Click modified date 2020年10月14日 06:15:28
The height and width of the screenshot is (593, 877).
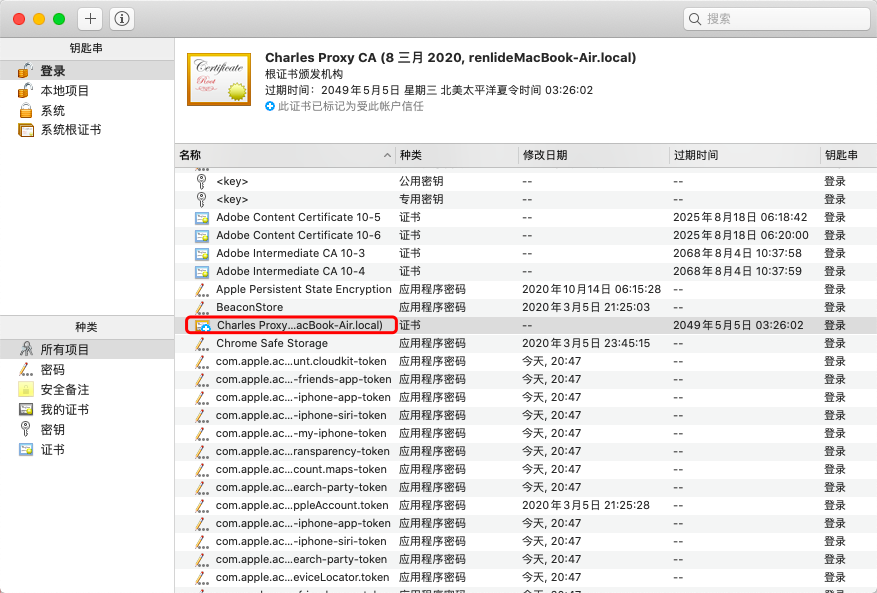point(591,289)
